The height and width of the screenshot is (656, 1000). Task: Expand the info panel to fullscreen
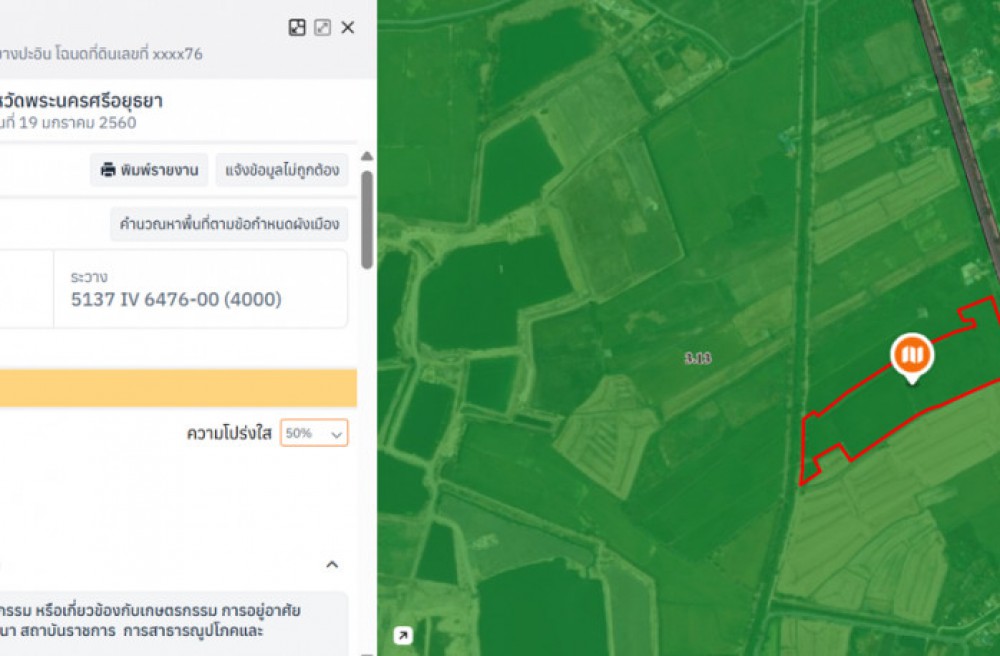click(x=322, y=28)
